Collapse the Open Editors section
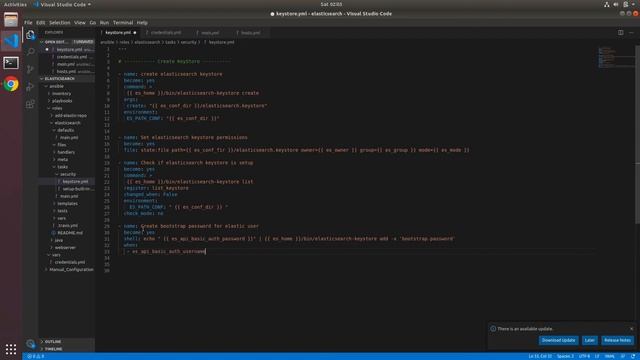This screenshot has width=640, height=360. (67, 42)
